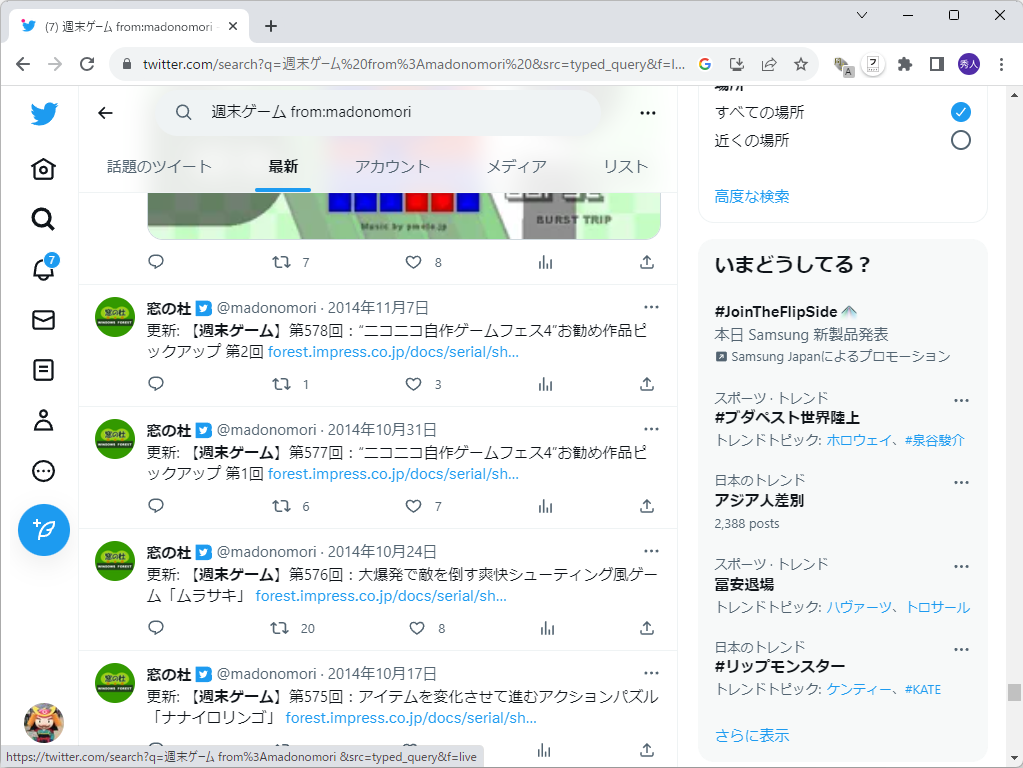View analytics for the 第576回 tweet
Viewport: 1023px width, 768px height.
pos(545,628)
